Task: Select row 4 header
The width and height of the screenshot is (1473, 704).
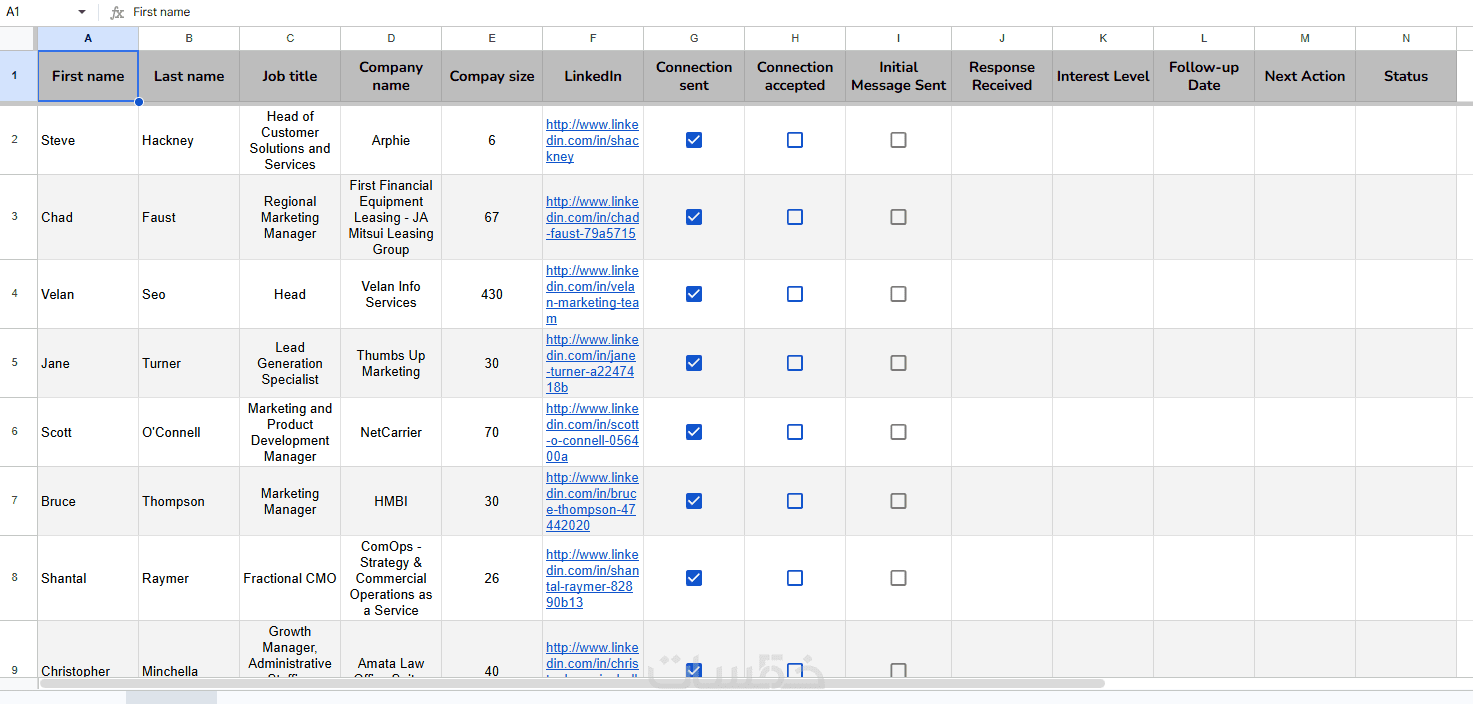Action: click(x=14, y=294)
